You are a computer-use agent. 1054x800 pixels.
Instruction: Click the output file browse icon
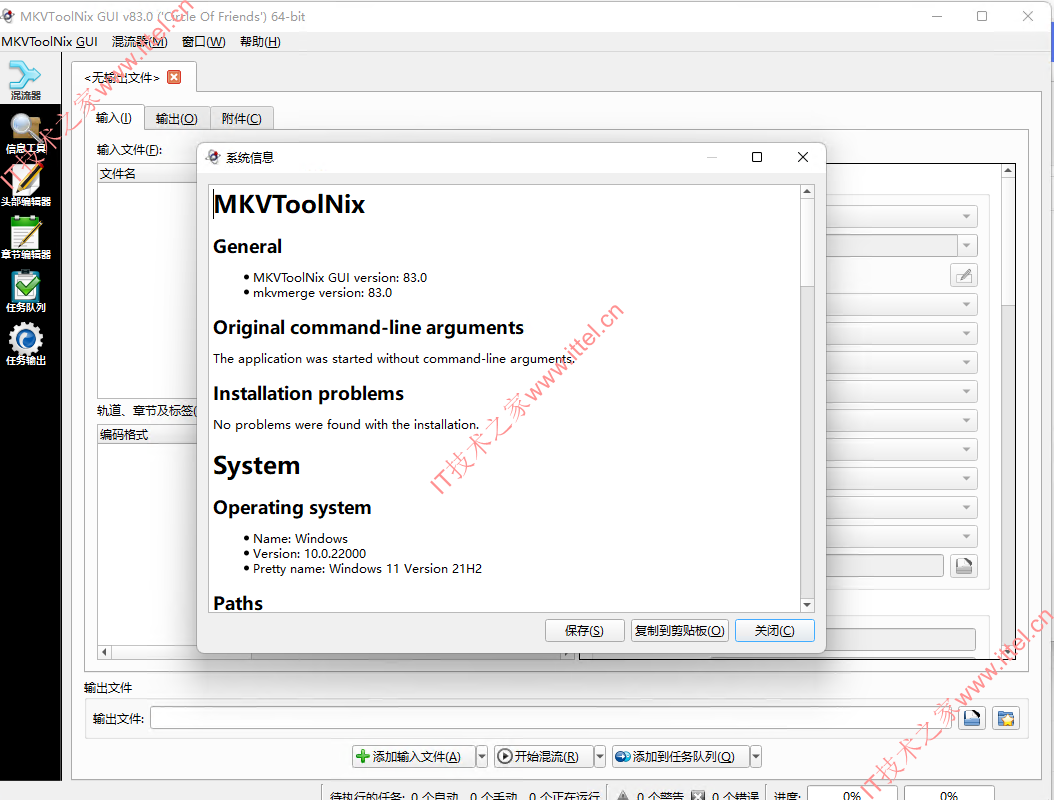(972, 719)
